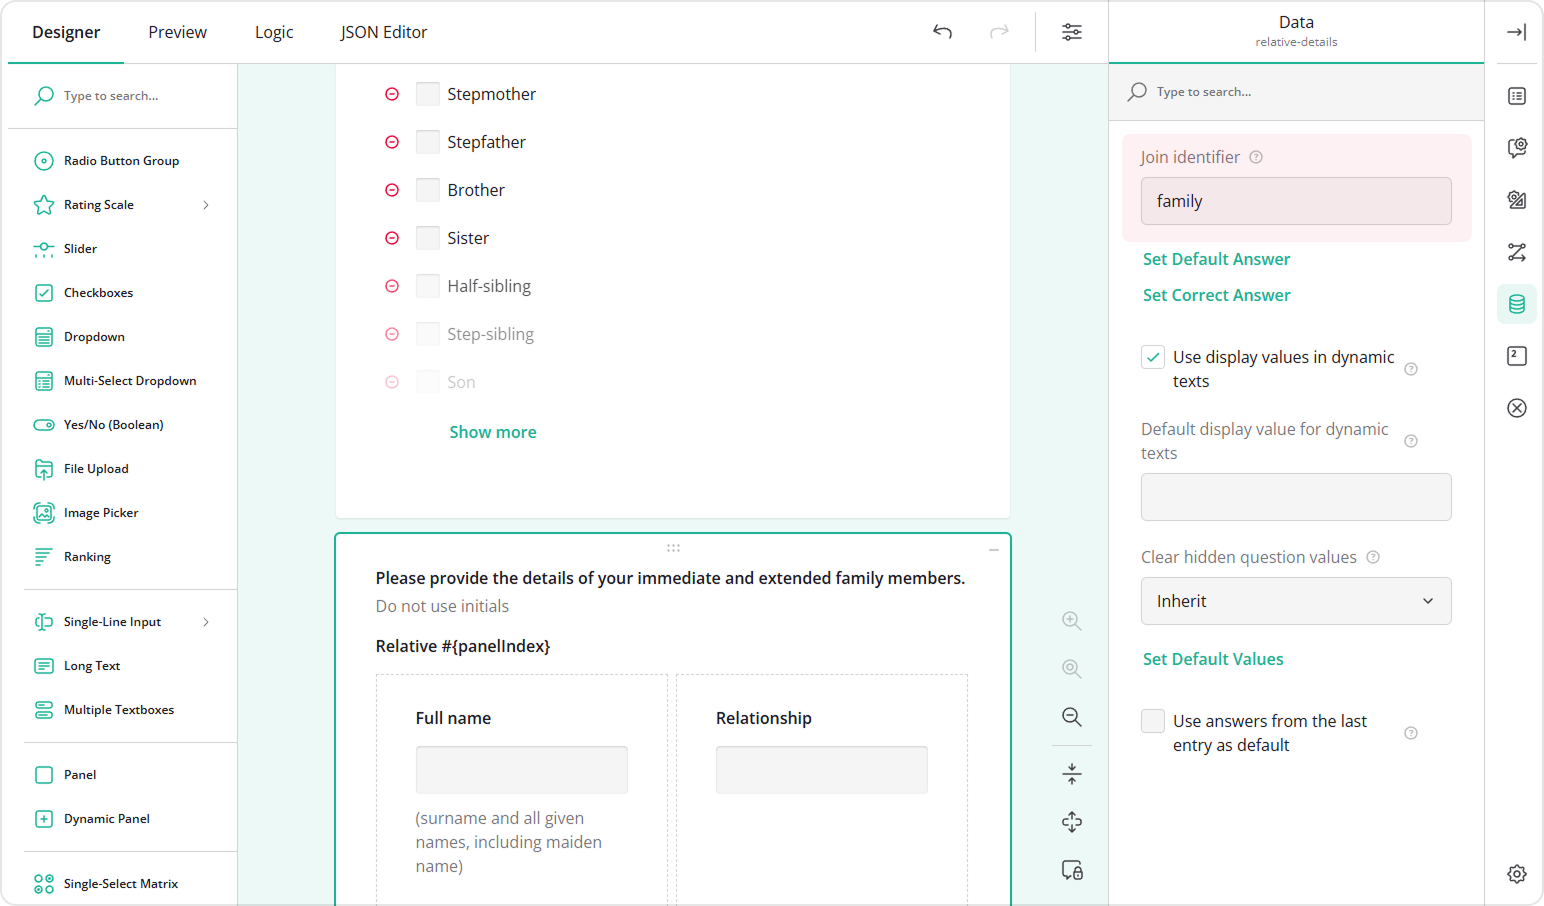Switch to the Preview tab

pos(177,32)
